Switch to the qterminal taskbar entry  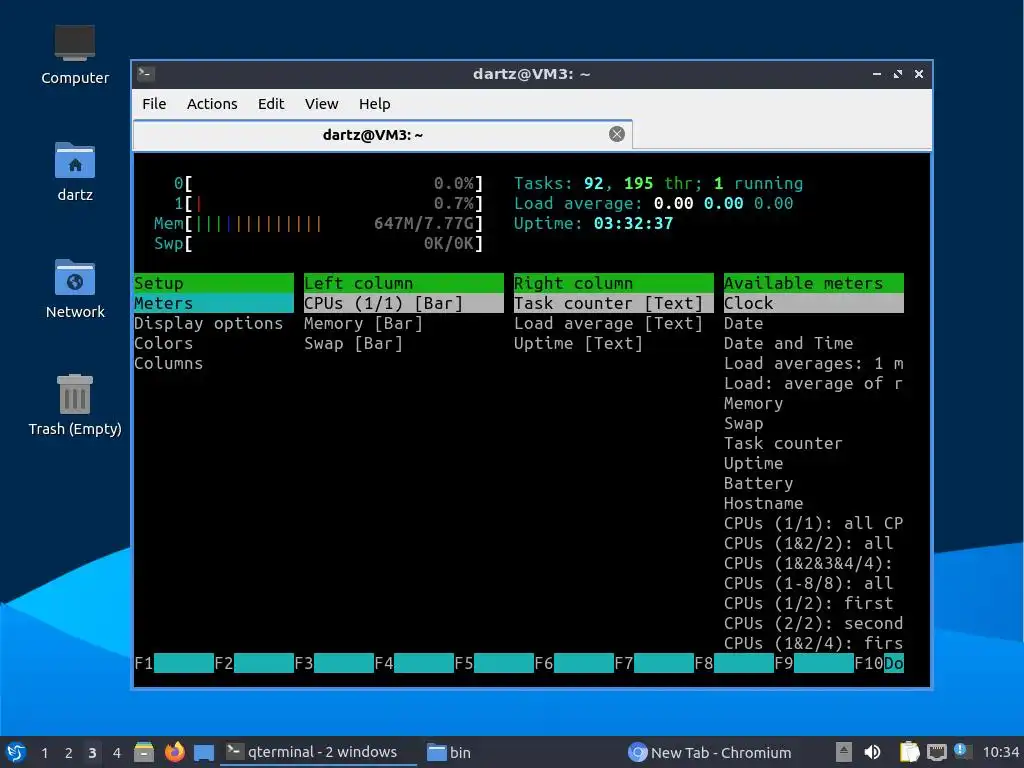coord(319,752)
